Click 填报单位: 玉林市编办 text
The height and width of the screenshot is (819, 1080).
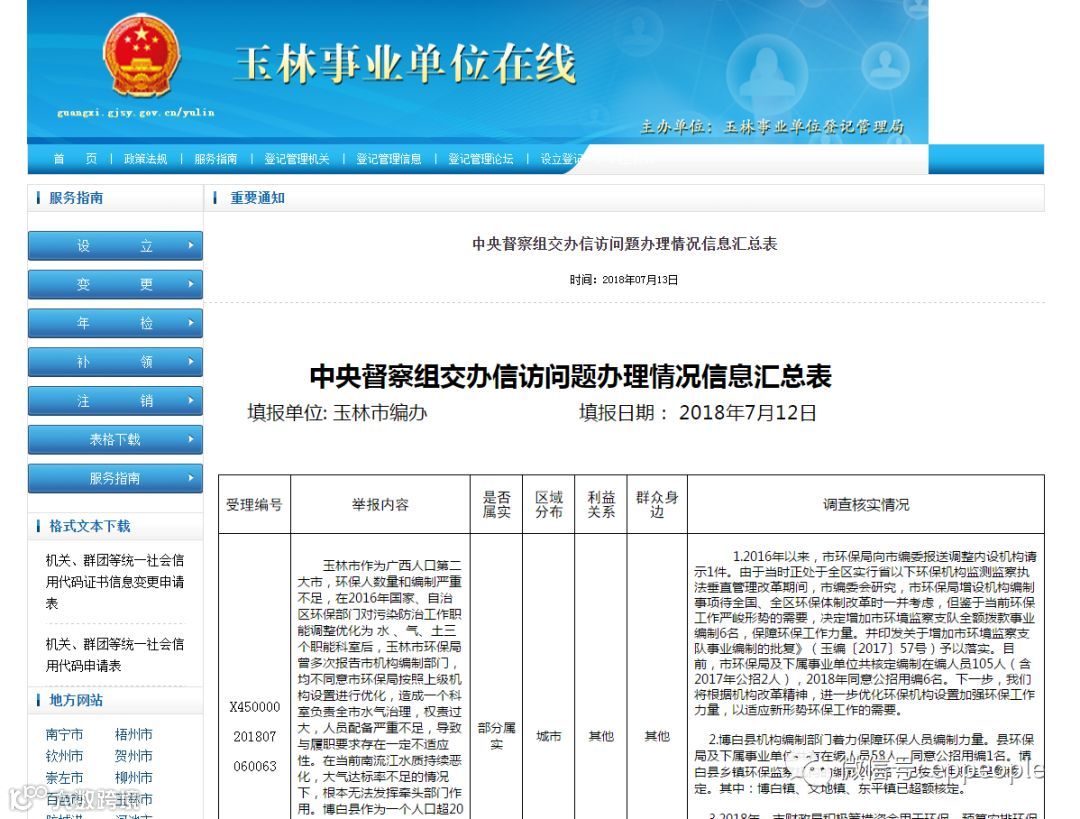tap(337, 413)
